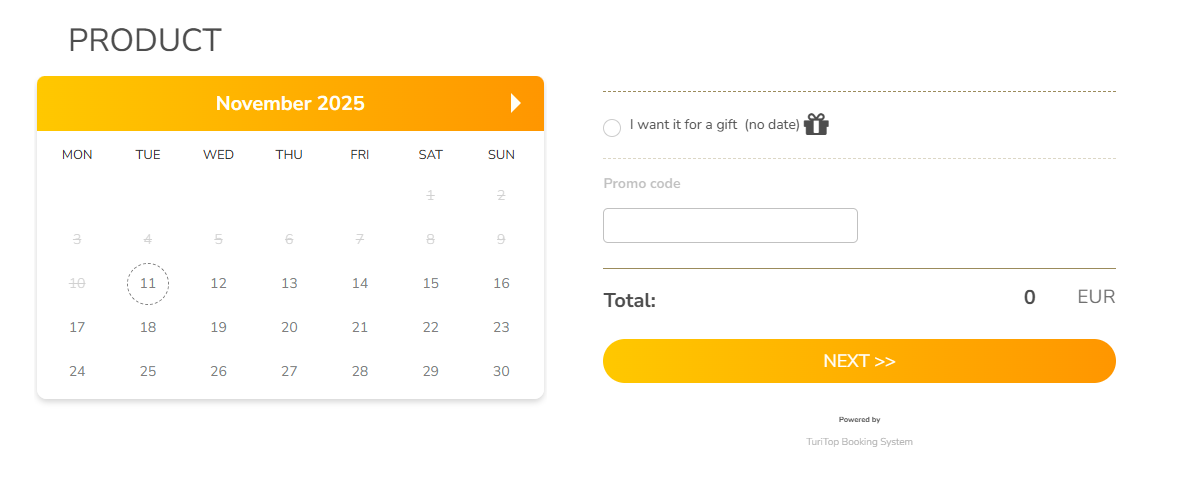1181x483 pixels.
Task: Choose Wednesday November 26
Action: tap(219, 371)
